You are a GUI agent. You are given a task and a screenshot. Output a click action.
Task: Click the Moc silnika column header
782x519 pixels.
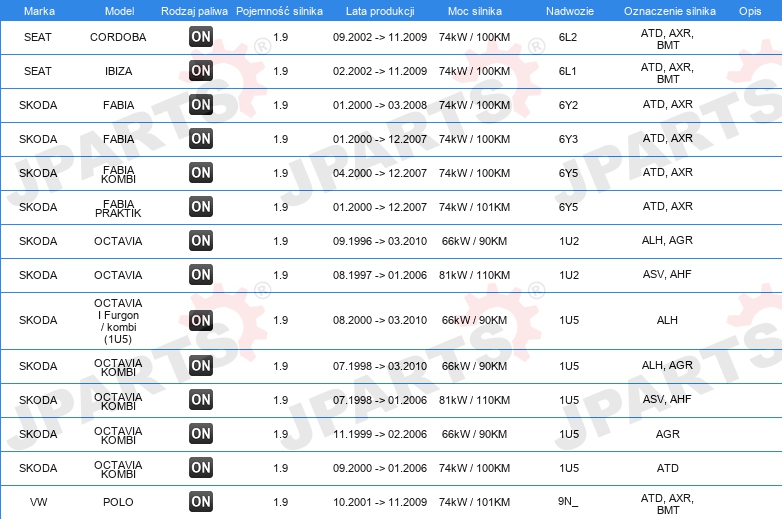pos(475,11)
